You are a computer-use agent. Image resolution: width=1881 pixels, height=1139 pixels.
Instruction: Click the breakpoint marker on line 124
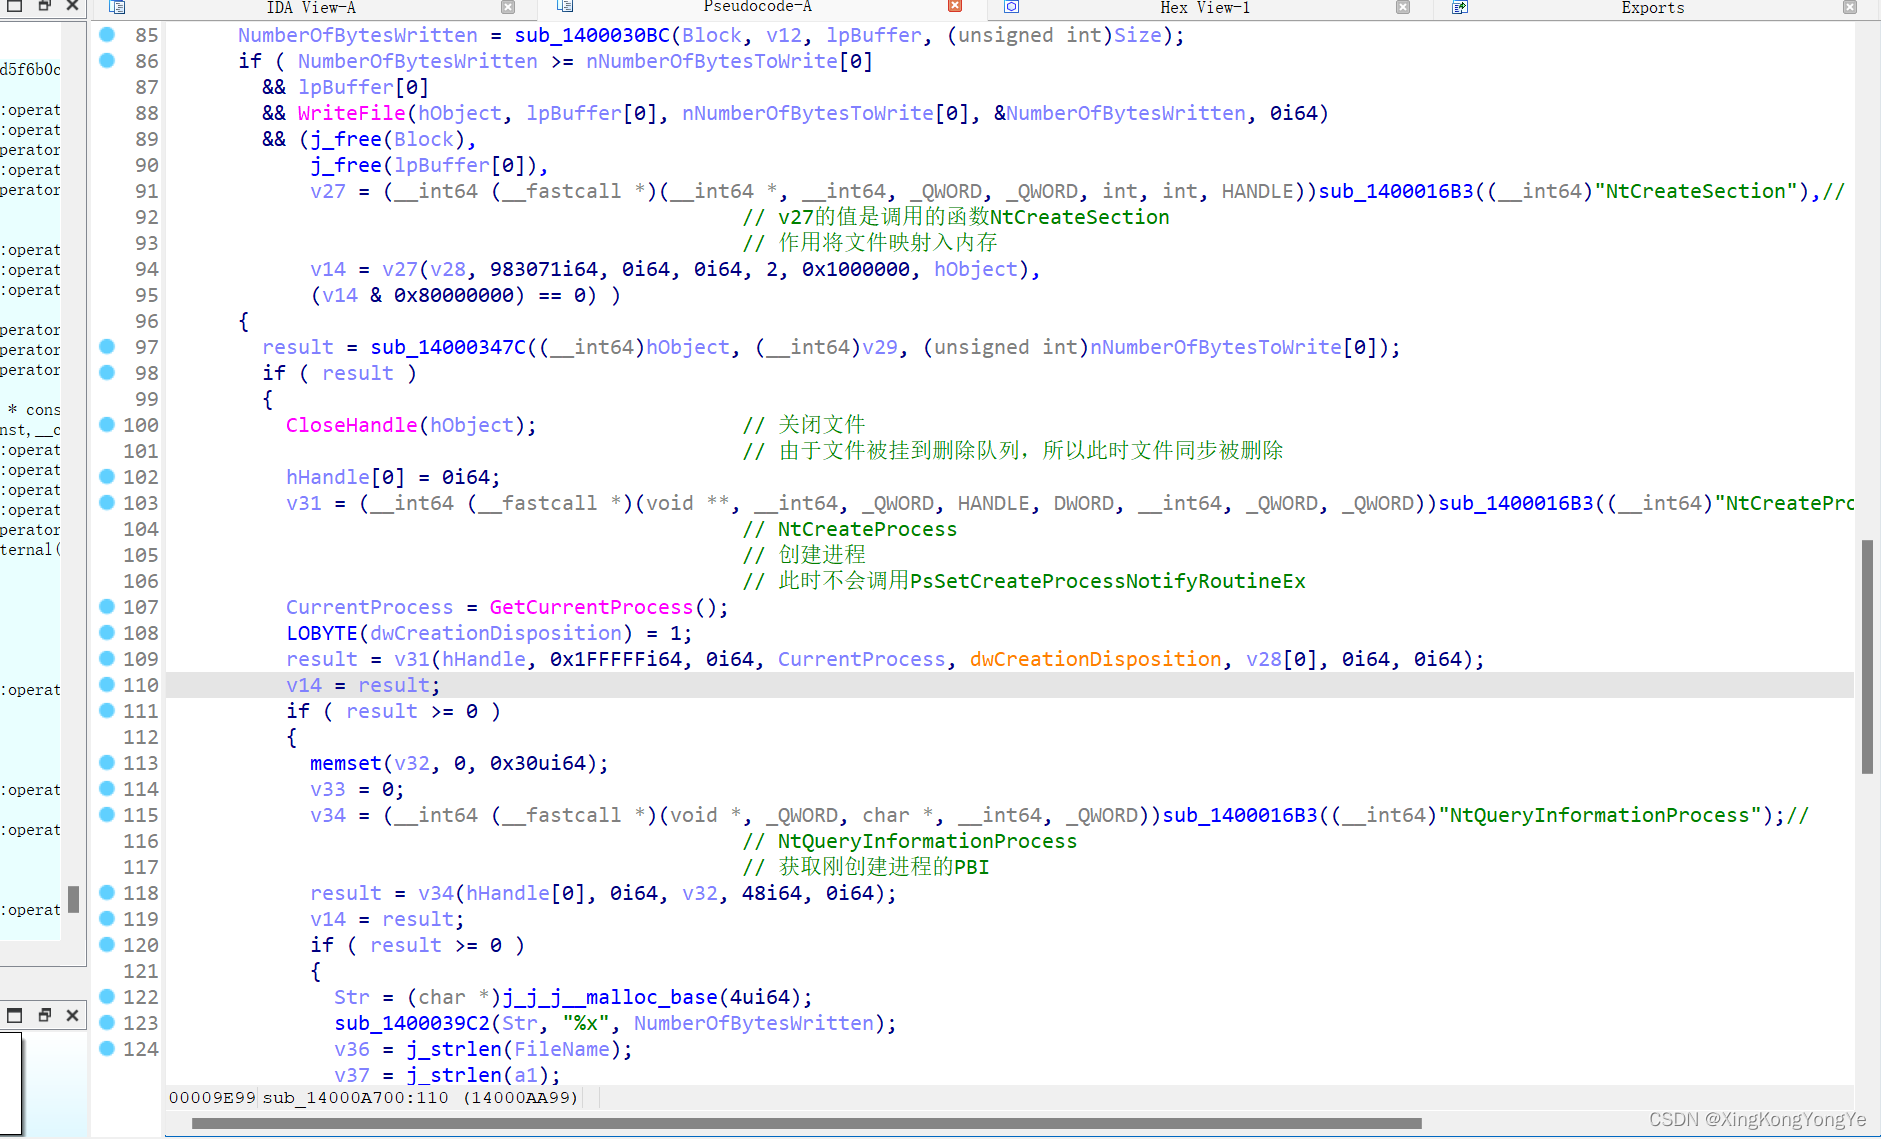pos(107,1048)
